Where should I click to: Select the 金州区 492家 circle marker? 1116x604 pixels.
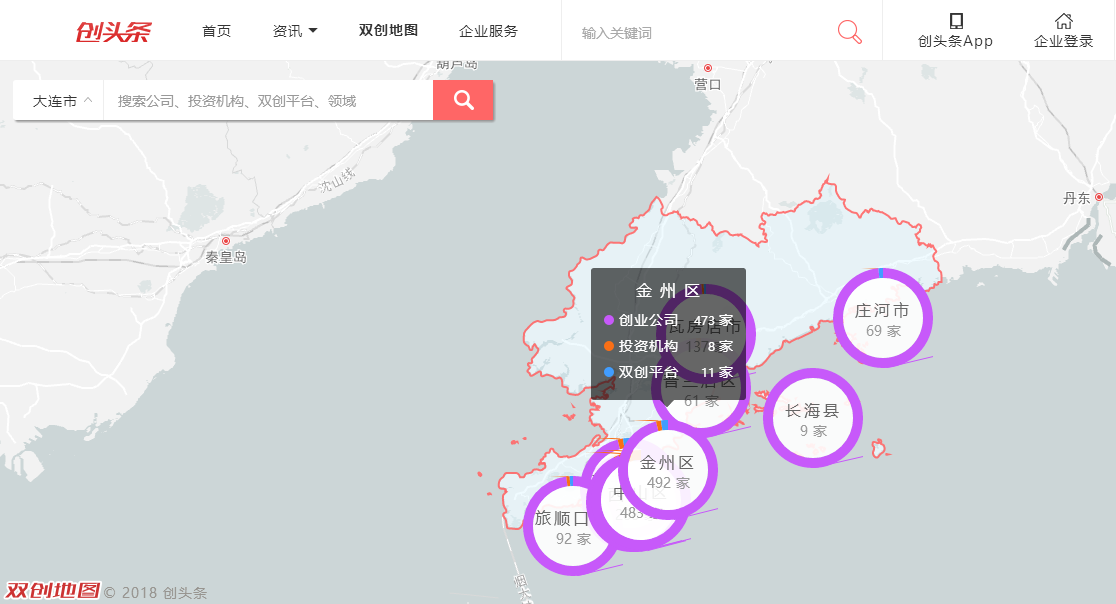(668, 470)
